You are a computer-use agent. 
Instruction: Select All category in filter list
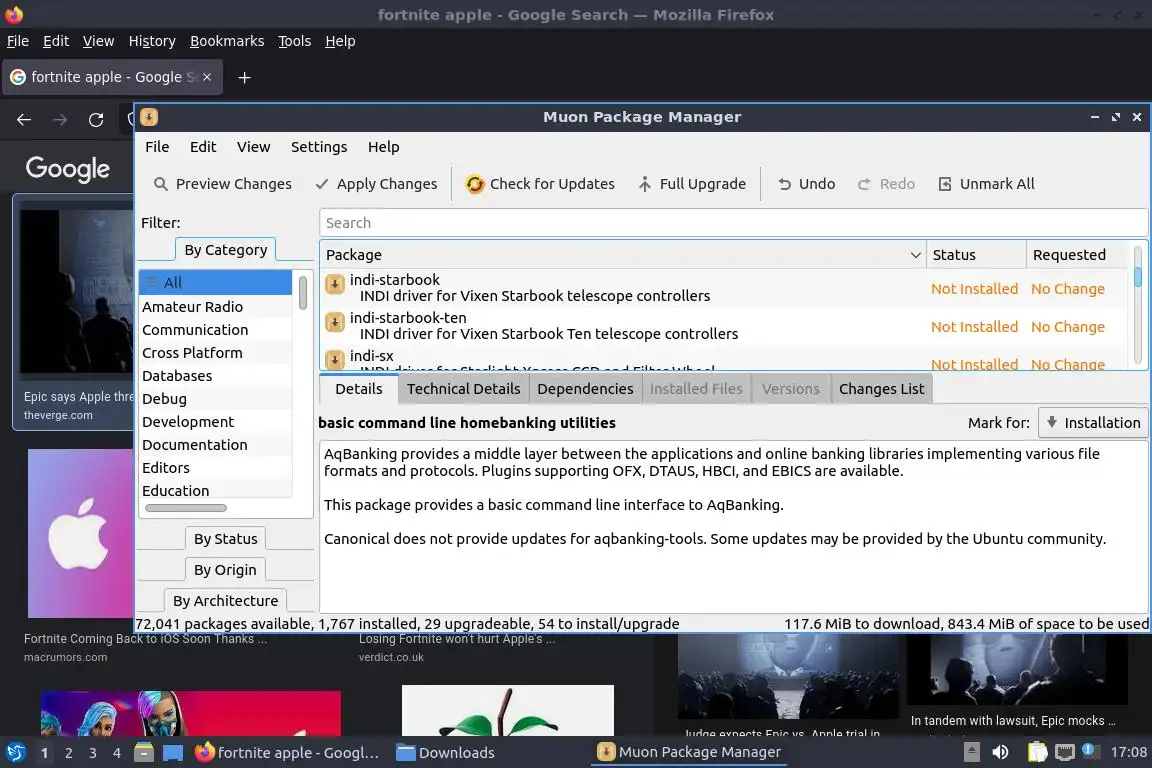(x=215, y=283)
